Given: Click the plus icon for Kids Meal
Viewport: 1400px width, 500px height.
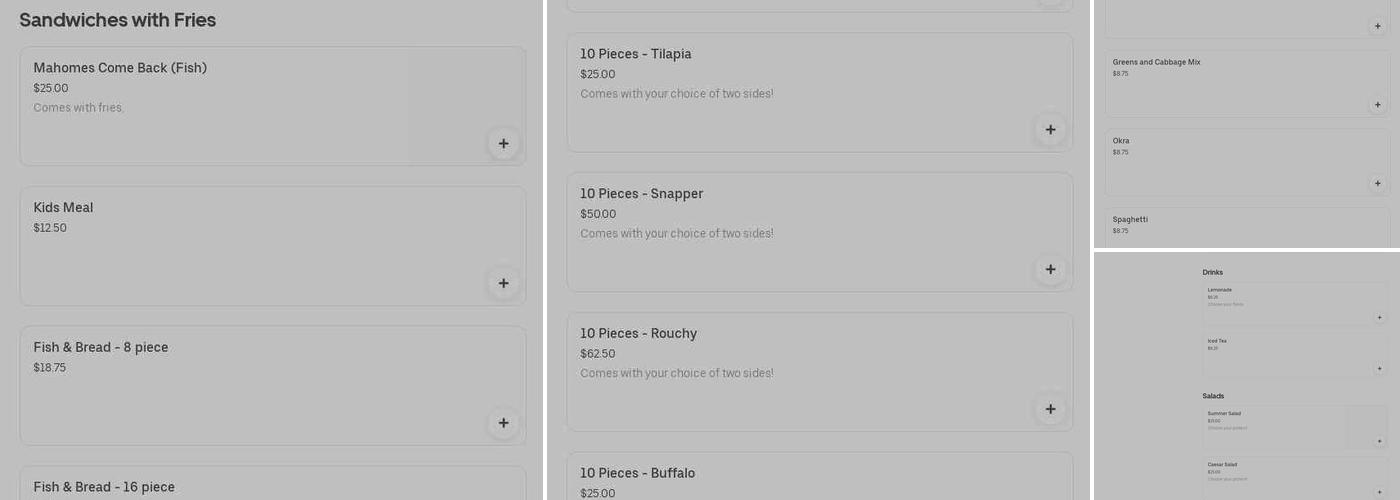Looking at the screenshot, I should point(503,284).
